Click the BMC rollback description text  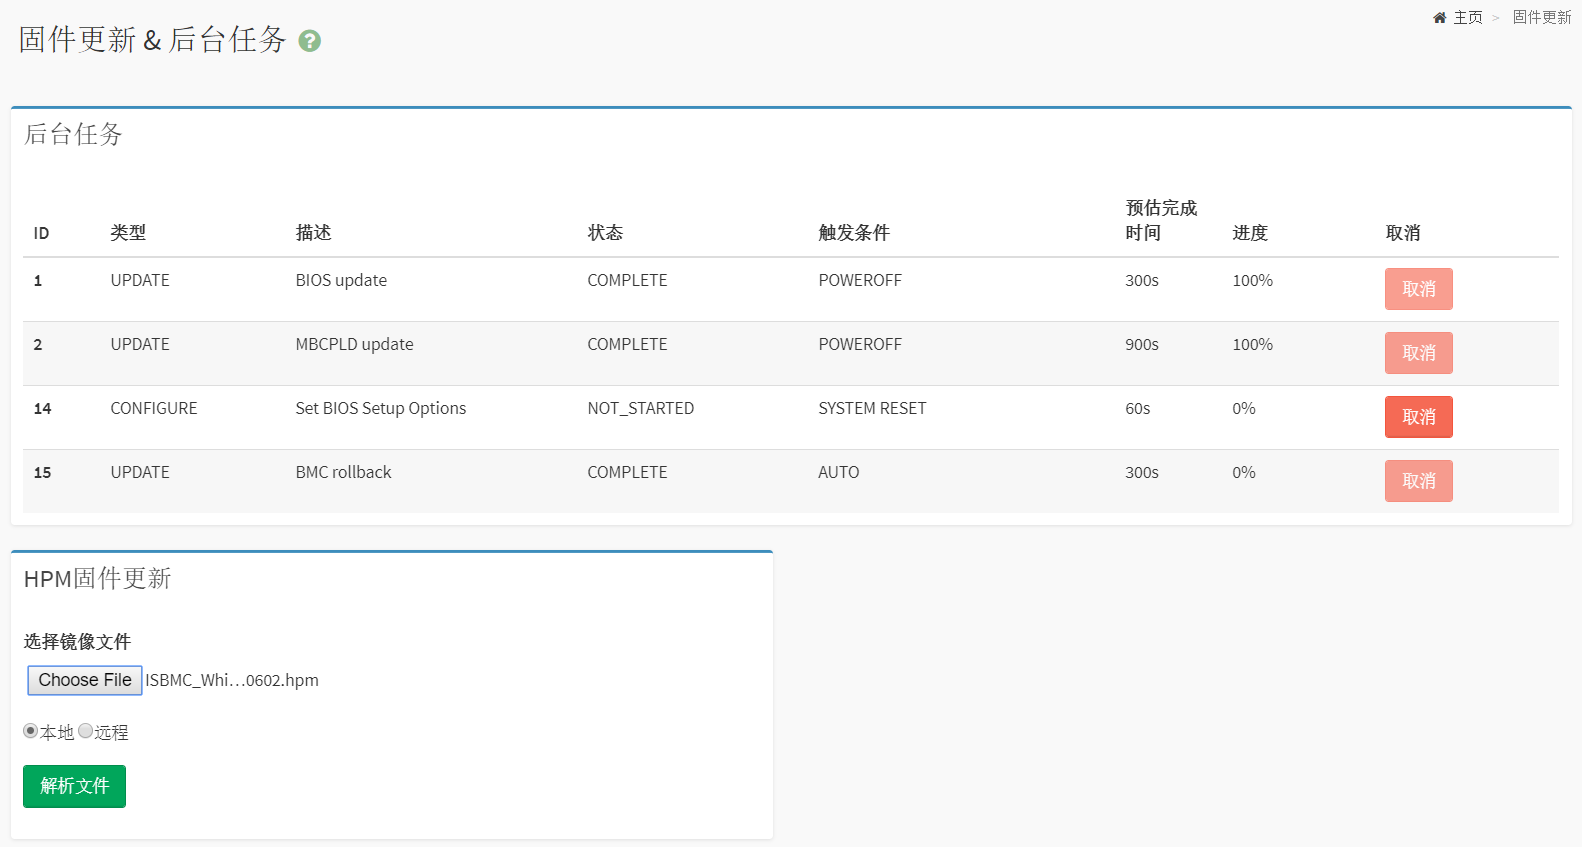343,472
